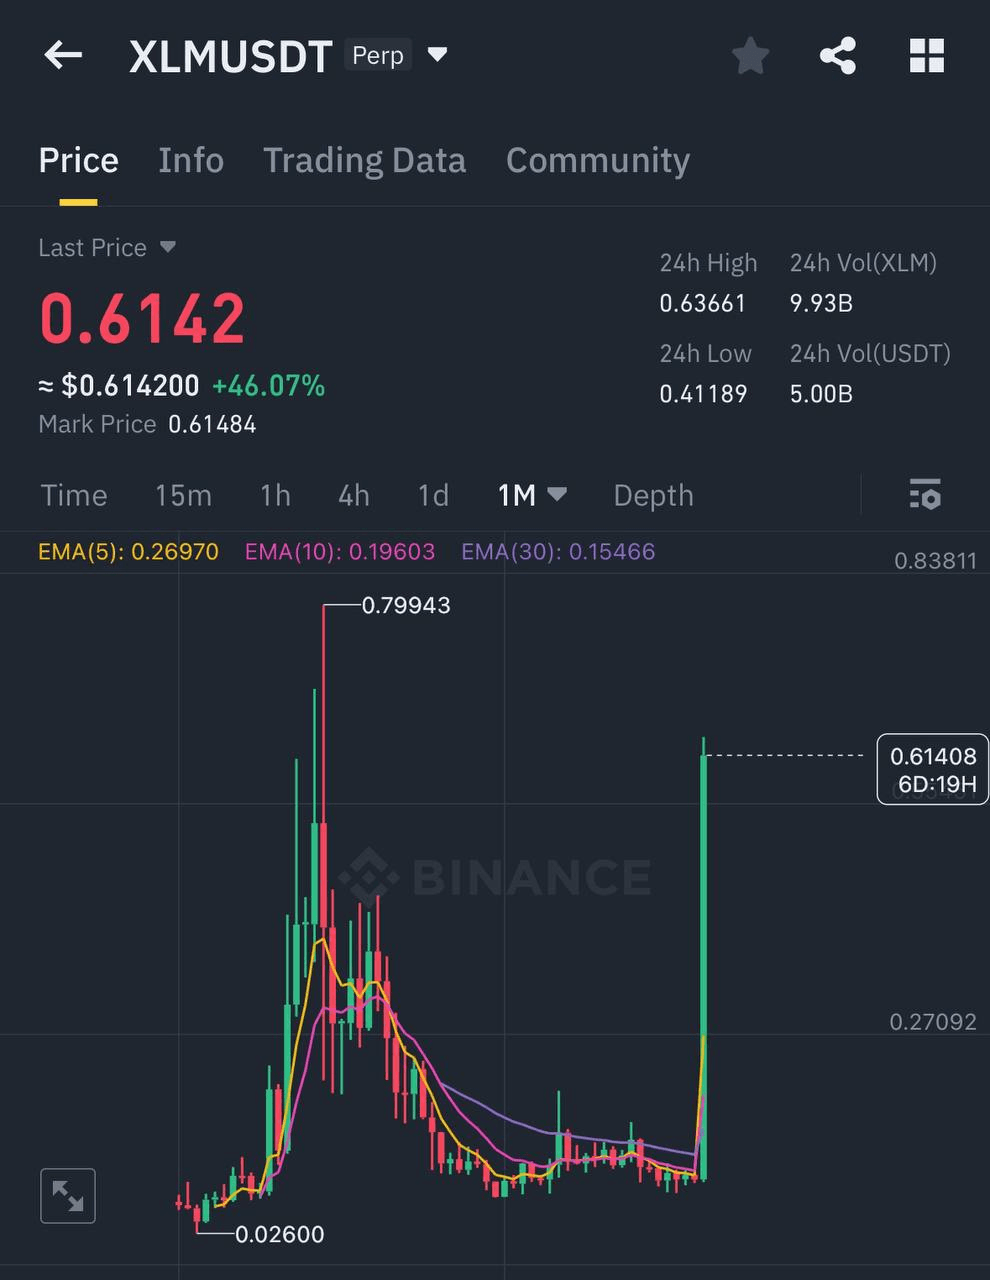Select the 1h interval

click(275, 495)
